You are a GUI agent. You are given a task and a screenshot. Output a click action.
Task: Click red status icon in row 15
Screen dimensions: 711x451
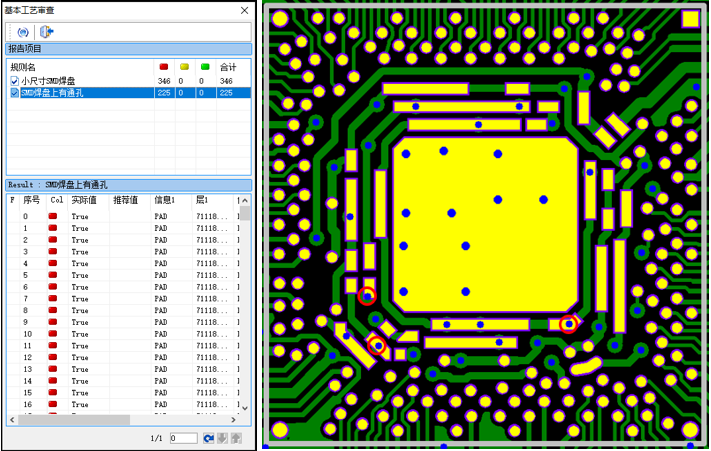point(53,393)
